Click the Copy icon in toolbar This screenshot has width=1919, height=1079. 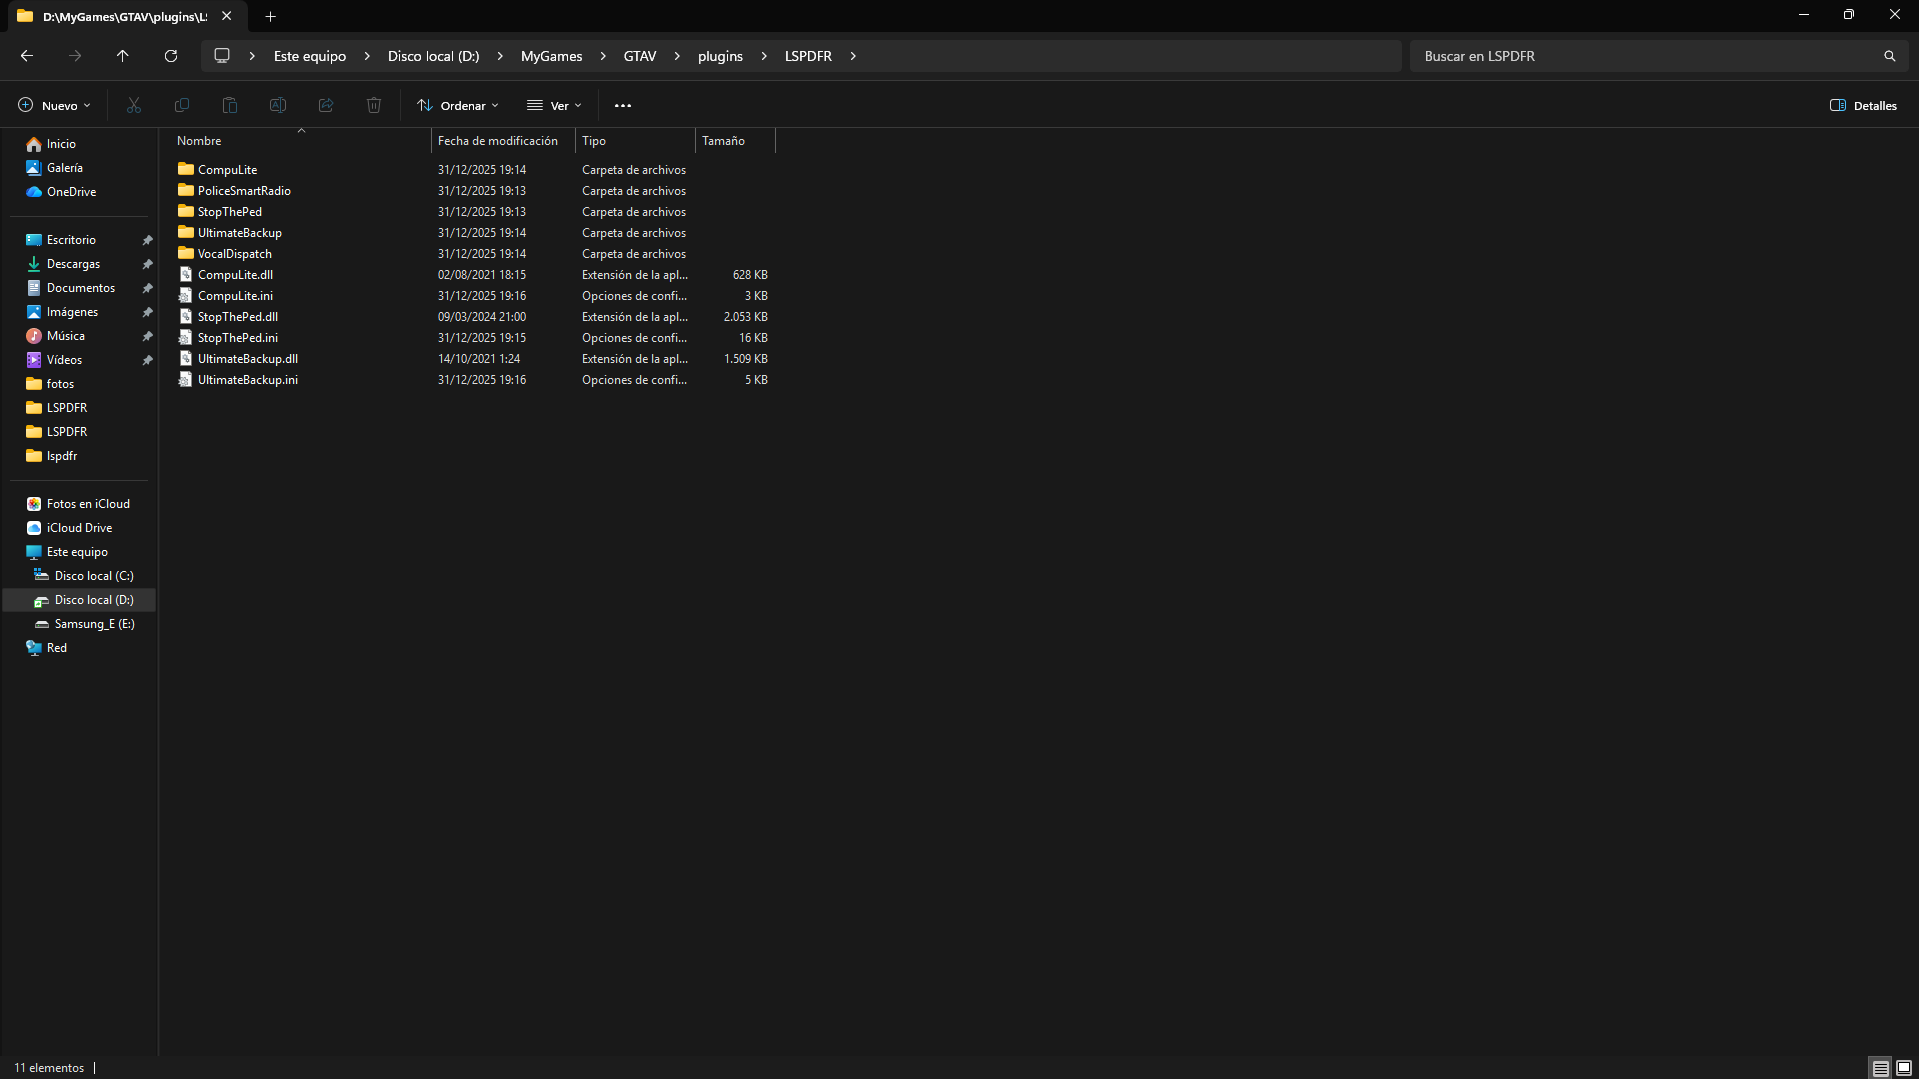click(182, 105)
